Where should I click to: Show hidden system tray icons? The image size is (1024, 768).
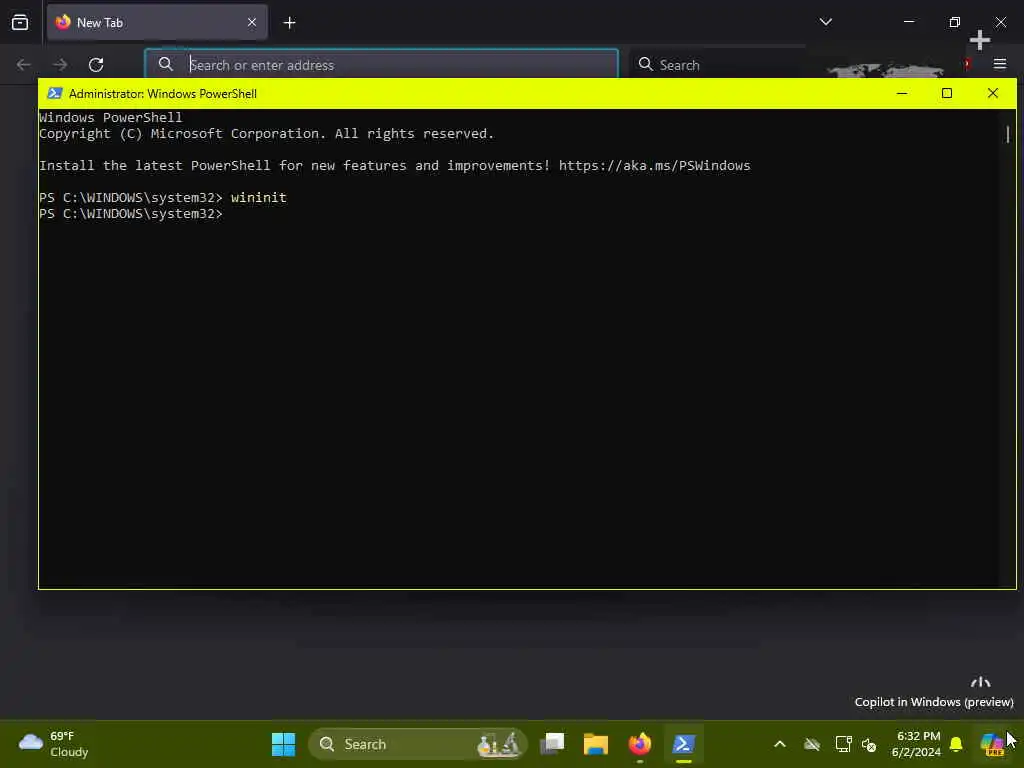(x=780, y=744)
